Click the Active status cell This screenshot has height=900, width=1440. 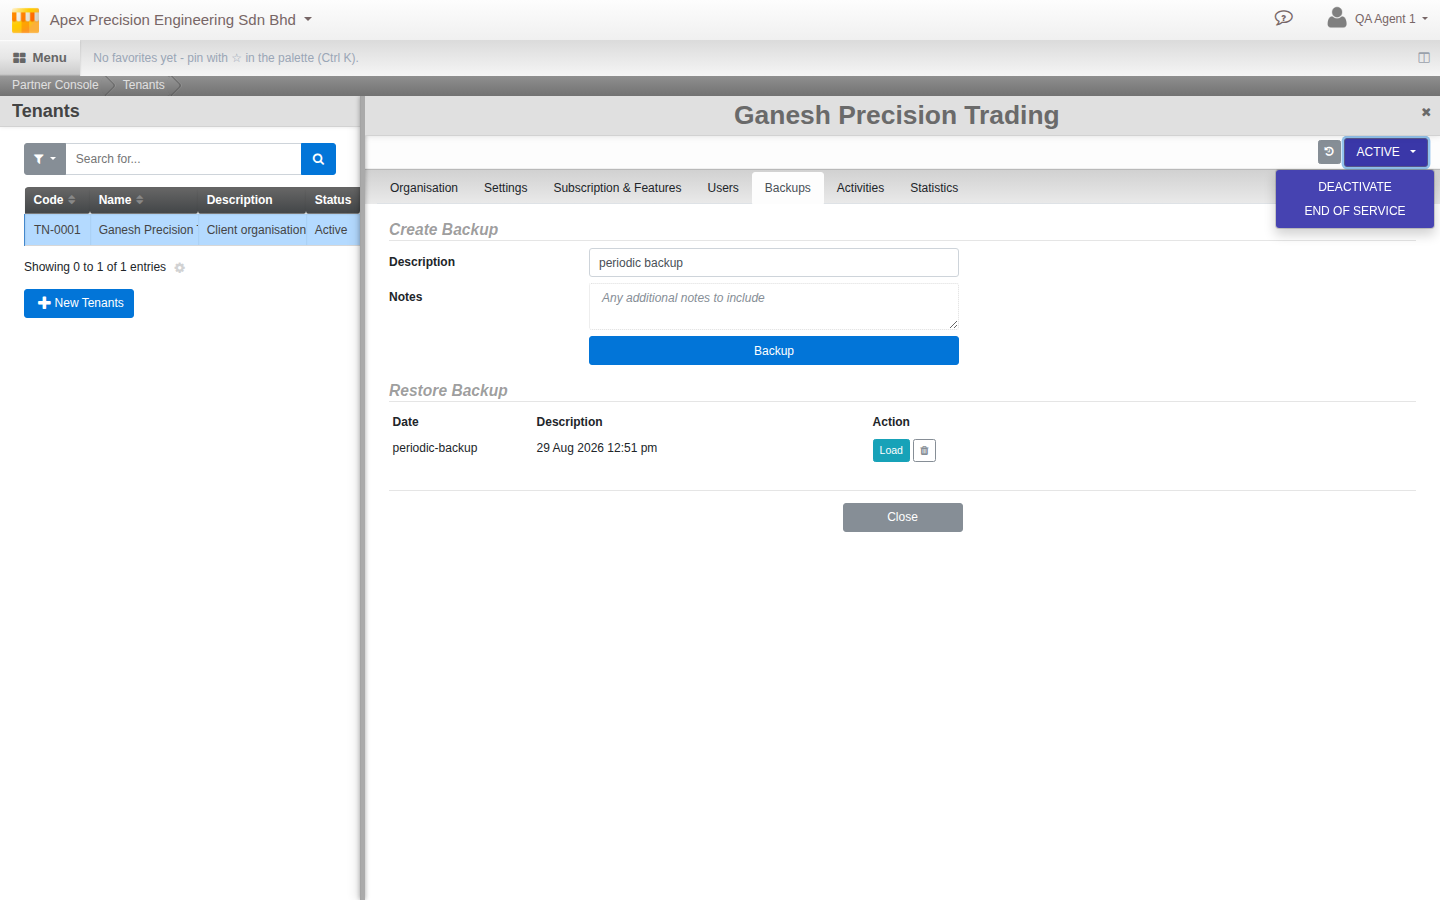click(x=331, y=230)
